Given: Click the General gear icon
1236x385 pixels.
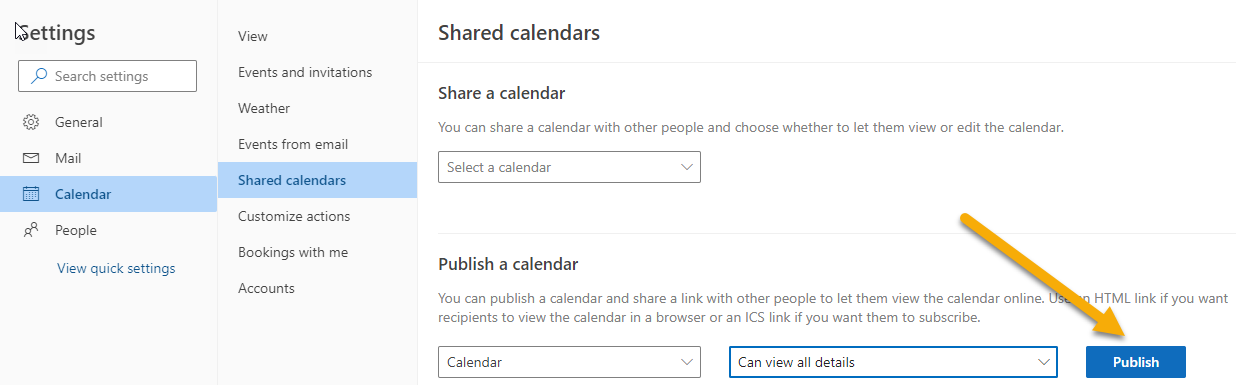Looking at the screenshot, I should click(x=31, y=122).
